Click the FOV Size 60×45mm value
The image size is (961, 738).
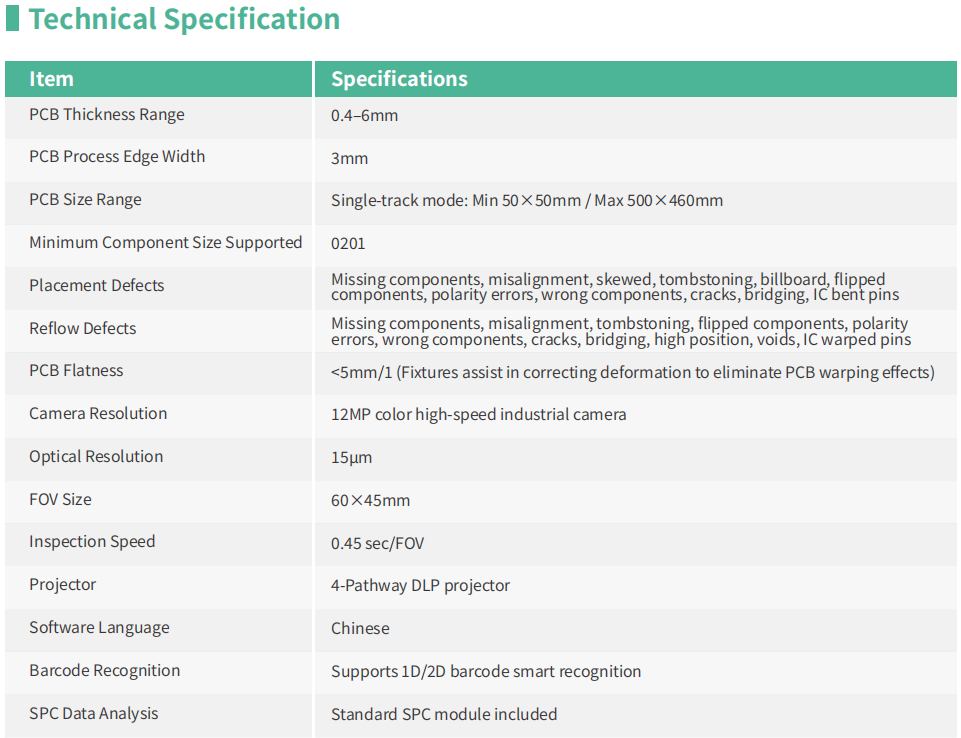tap(370, 500)
